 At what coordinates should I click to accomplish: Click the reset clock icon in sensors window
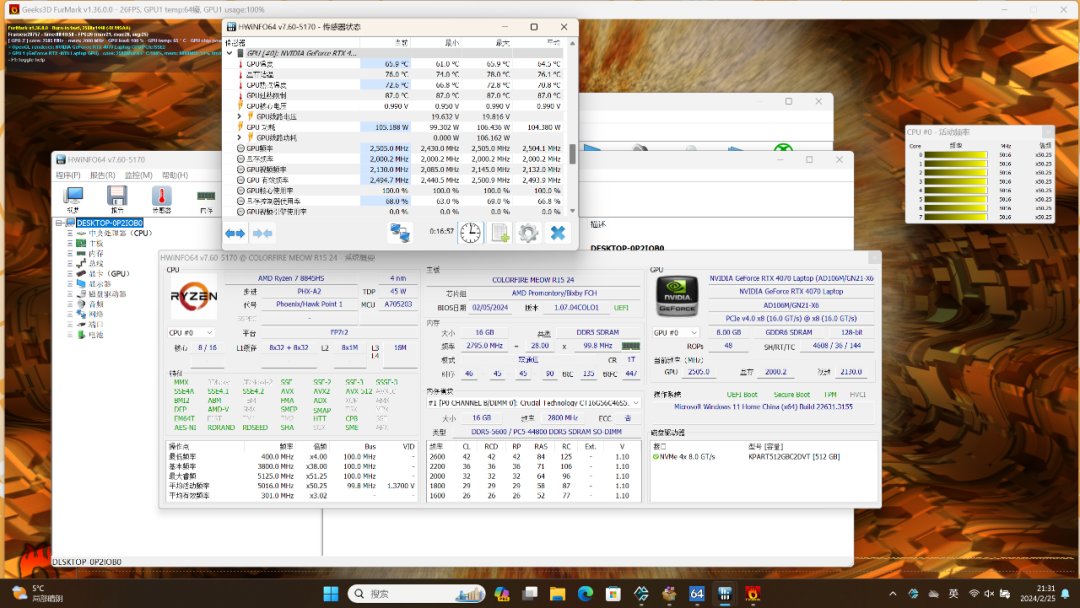470,233
